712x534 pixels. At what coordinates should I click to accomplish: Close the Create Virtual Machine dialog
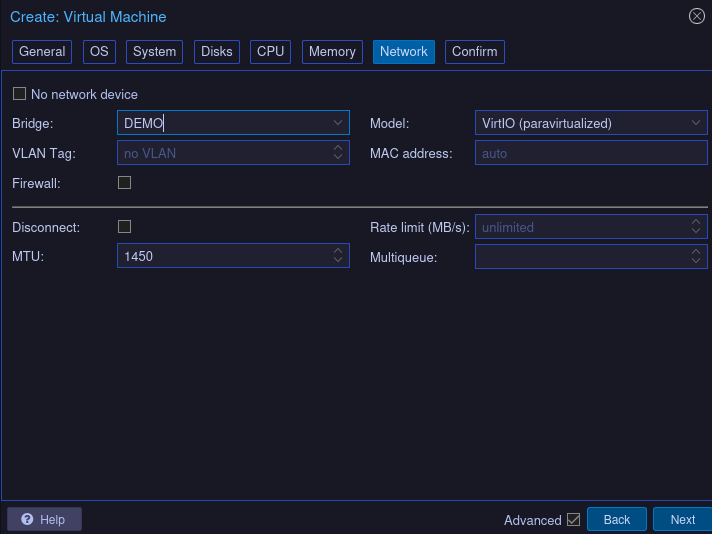point(697,16)
